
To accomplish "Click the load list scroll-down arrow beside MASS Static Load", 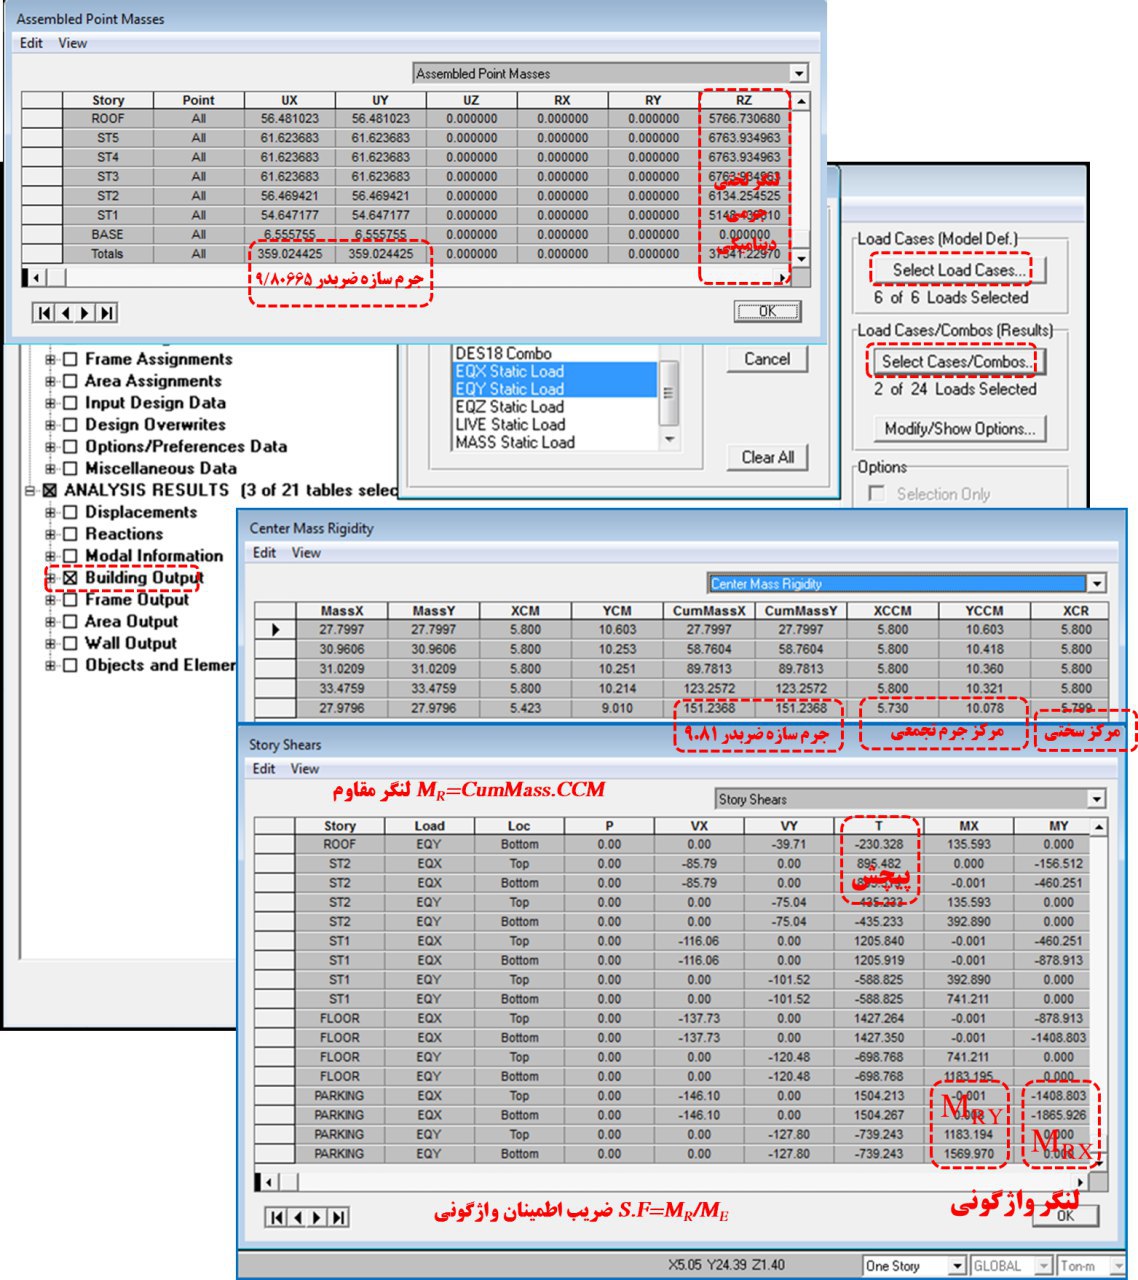I will point(669,439).
